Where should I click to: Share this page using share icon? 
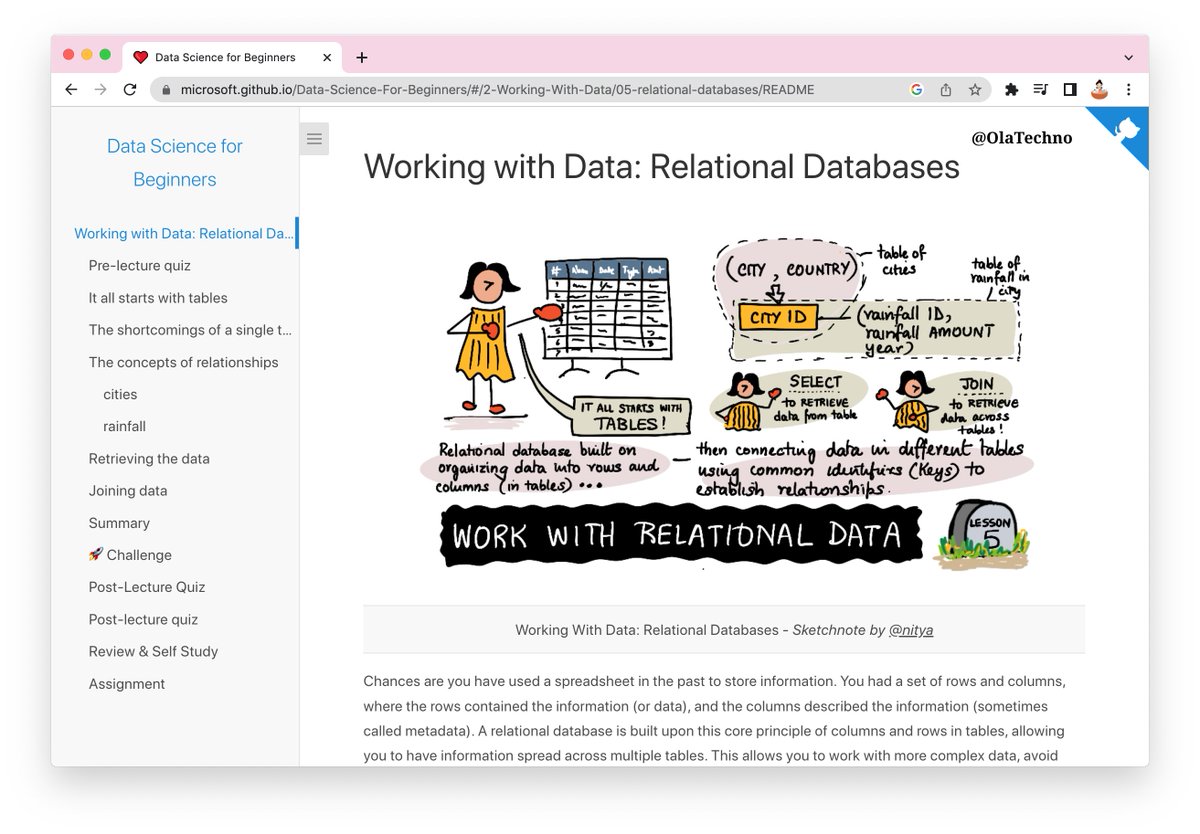point(946,89)
